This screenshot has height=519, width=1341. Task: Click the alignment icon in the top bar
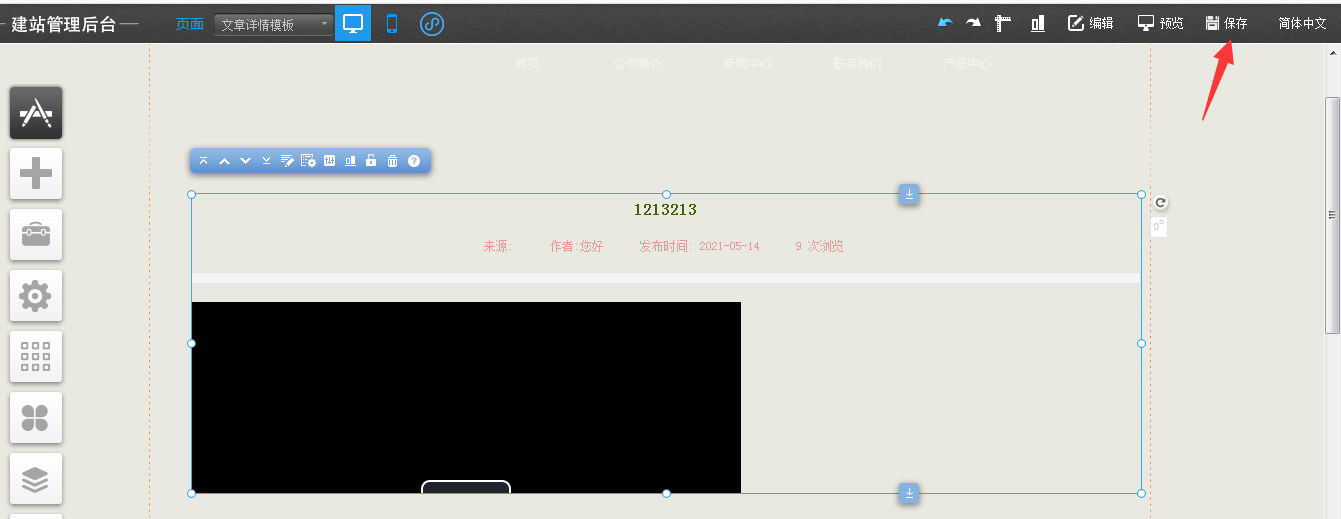[1038, 23]
